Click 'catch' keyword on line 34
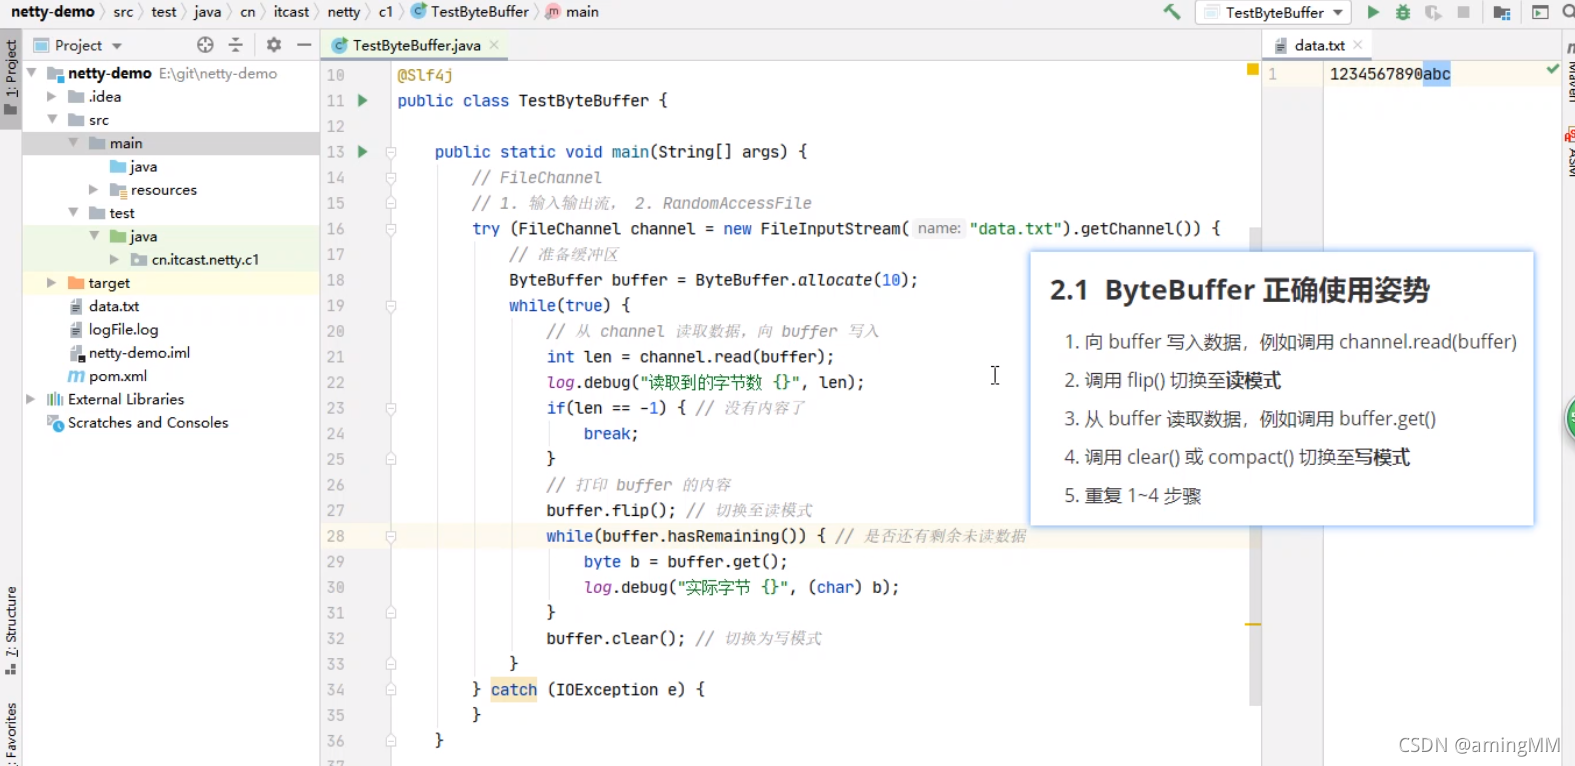 click(514, 689)
